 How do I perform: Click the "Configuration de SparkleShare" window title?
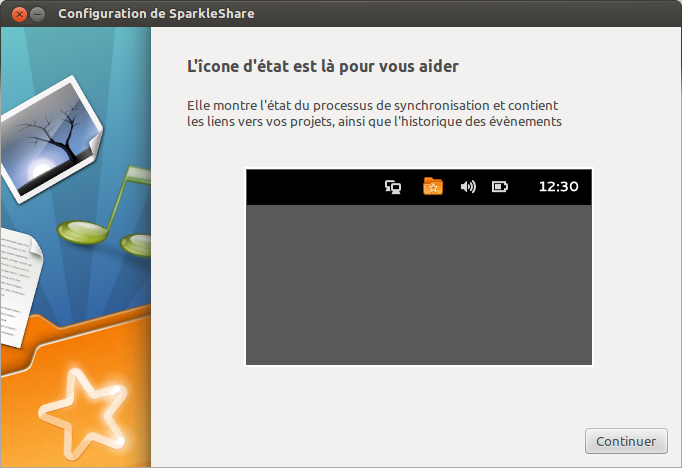[x=156, y=14]
